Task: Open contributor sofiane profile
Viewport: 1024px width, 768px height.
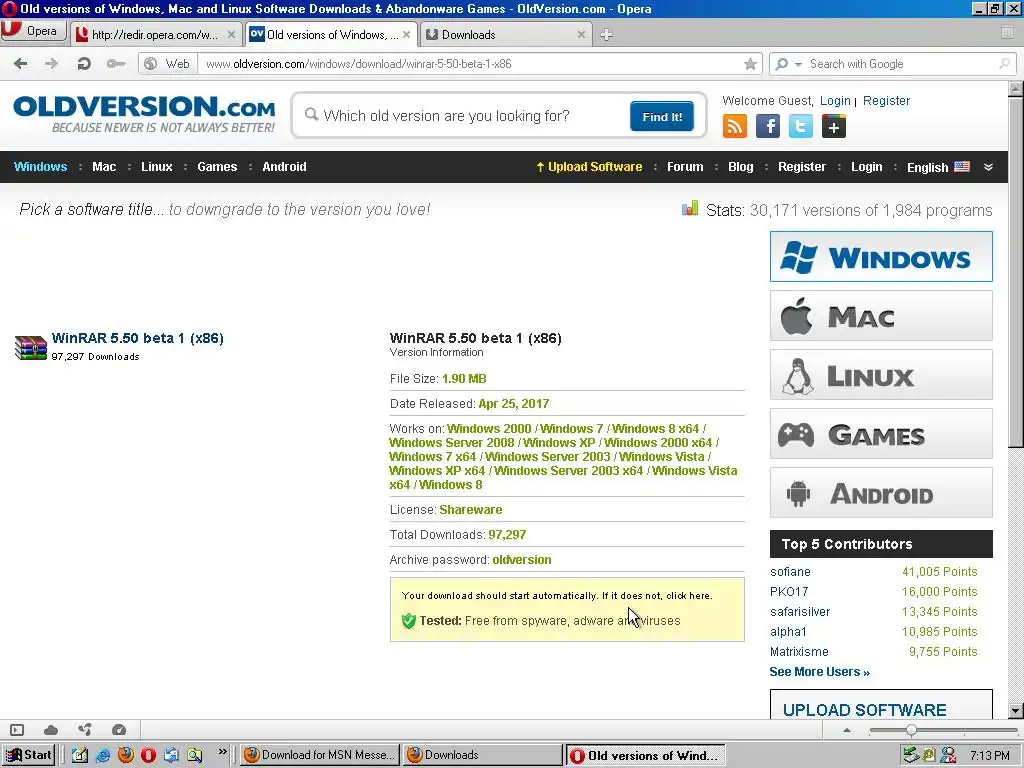Action: 790,571
